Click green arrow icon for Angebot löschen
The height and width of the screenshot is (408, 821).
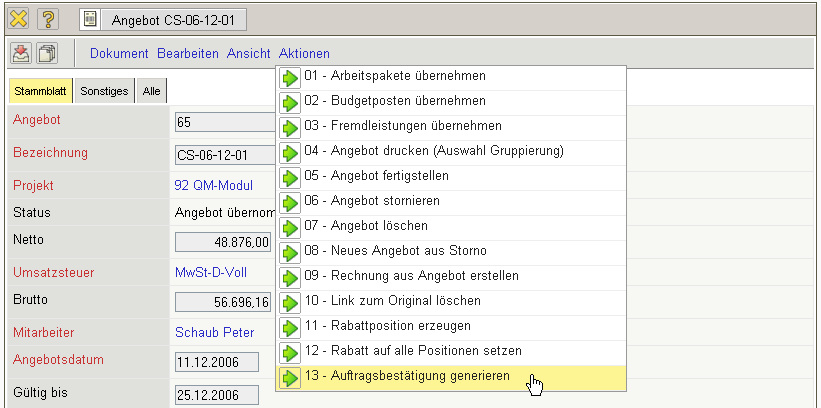coord(290,227)
